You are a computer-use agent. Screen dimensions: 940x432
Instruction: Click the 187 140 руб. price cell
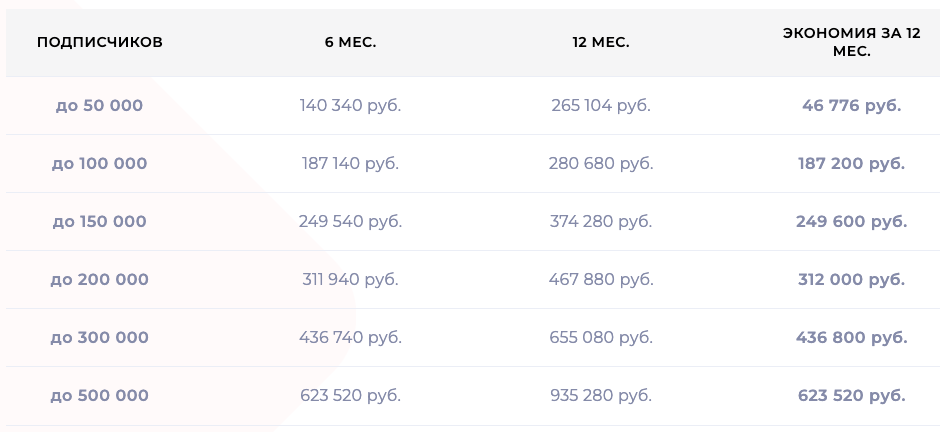point(351,164)
